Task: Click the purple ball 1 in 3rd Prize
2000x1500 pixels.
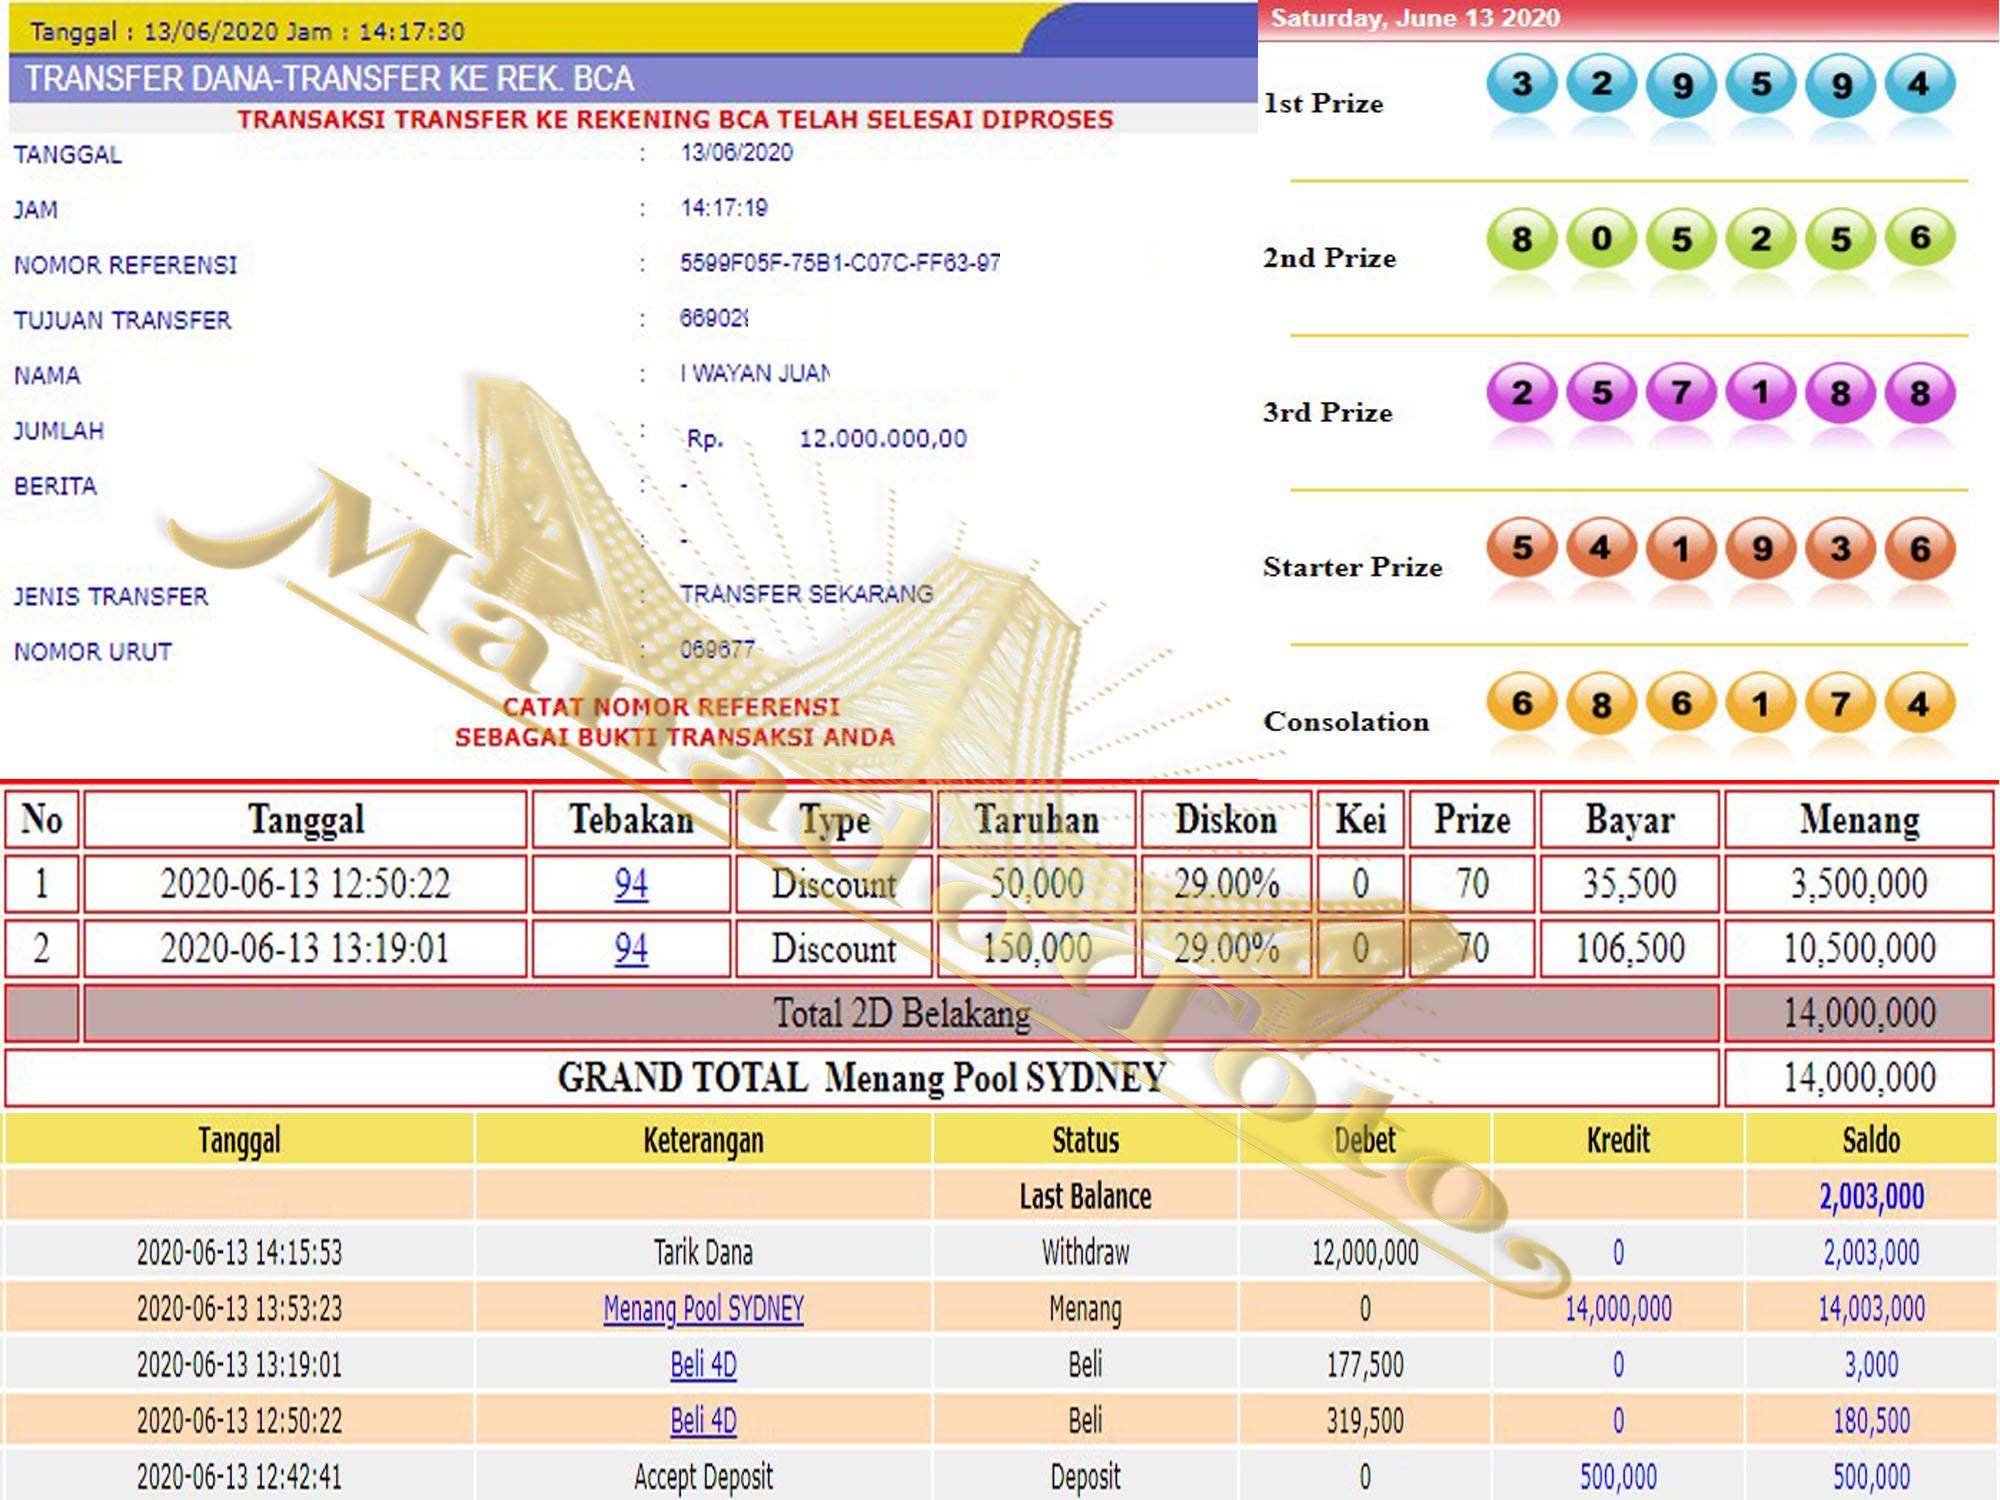Action: click(x=1760, y=393)
